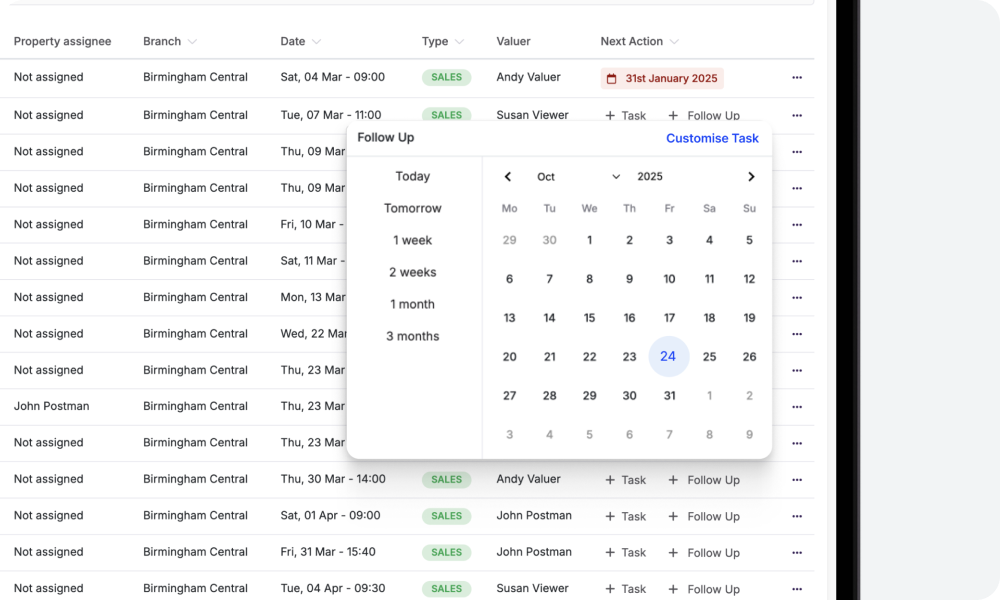Viewport: 1000px width, 600px height.
Task: Advance to the next month in the calendar
Action: pos(751,176)
